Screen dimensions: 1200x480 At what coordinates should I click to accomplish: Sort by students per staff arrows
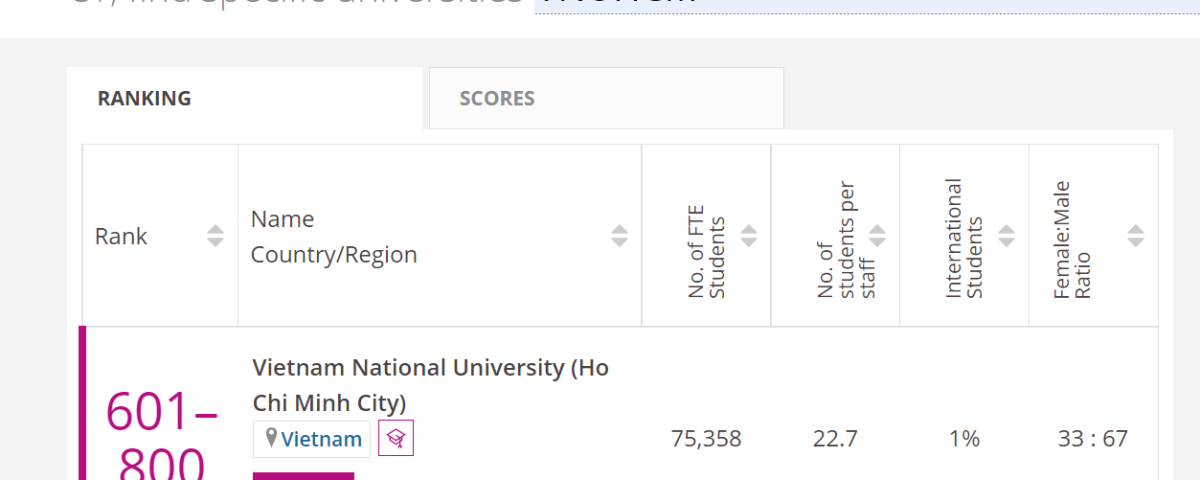877,236
